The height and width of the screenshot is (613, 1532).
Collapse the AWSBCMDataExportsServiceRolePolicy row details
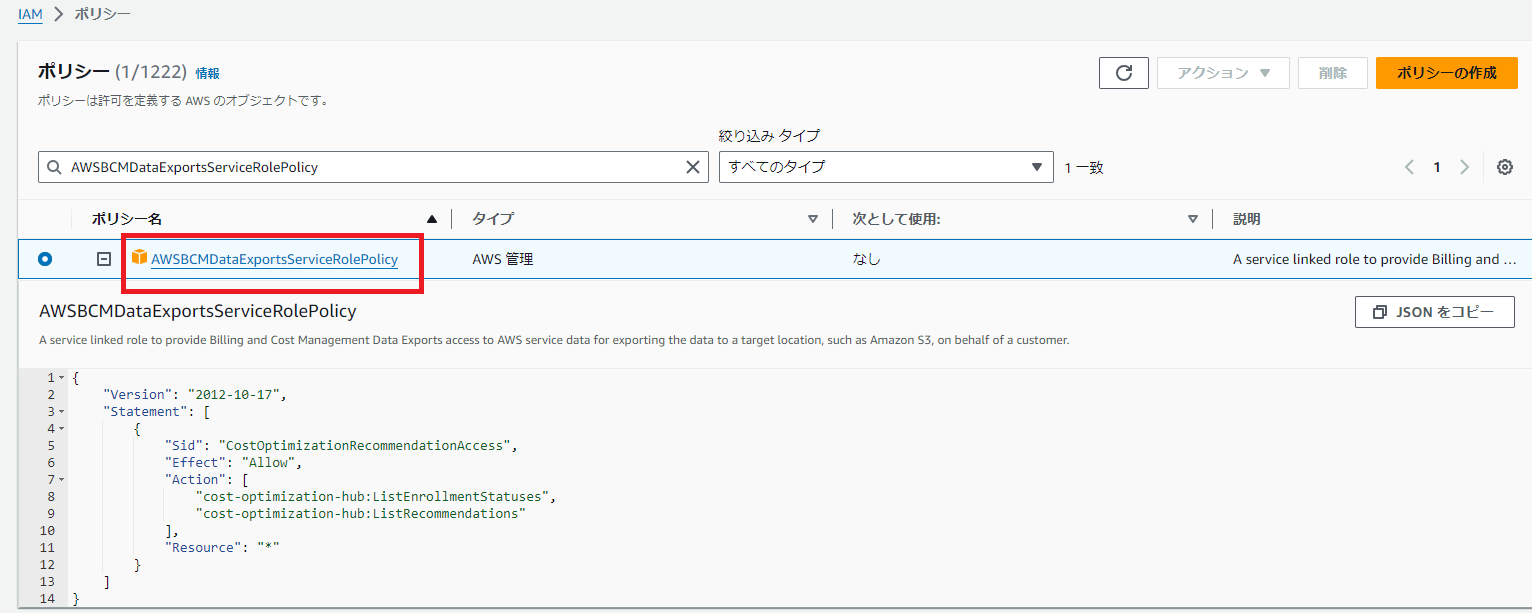tap(103, 259)
